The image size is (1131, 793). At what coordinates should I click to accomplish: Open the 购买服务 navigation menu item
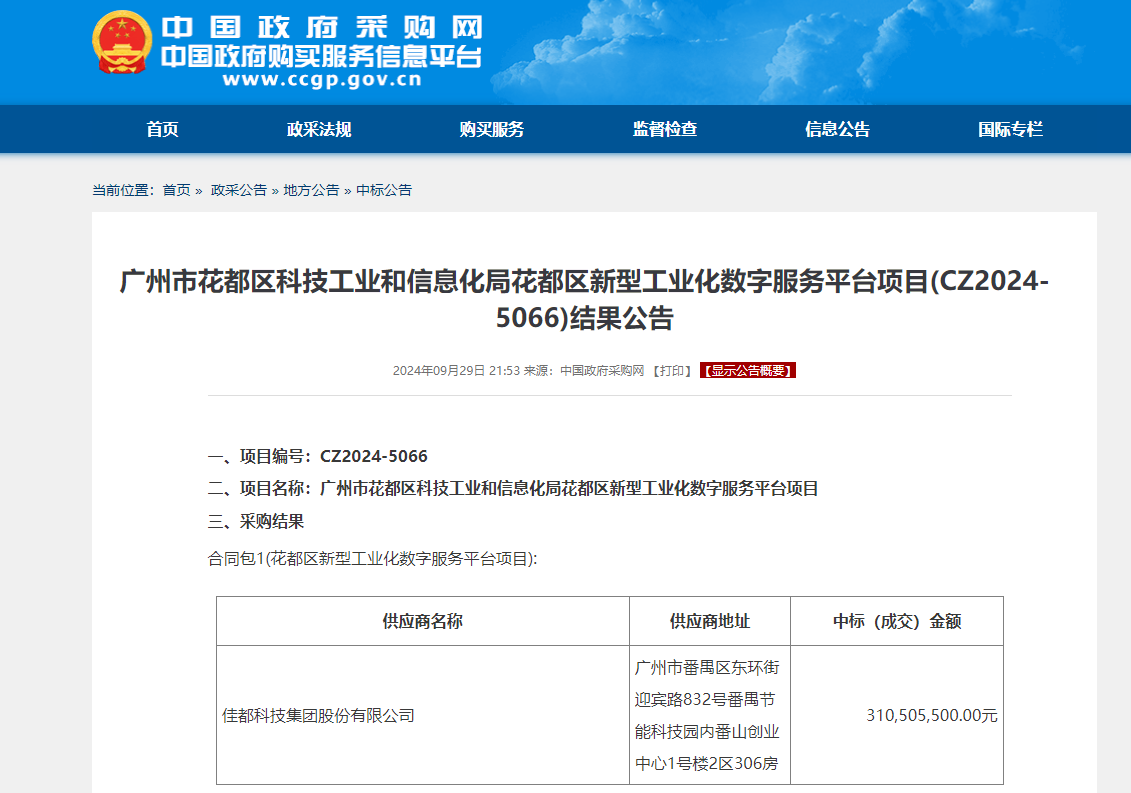click(x=491, y=128)
